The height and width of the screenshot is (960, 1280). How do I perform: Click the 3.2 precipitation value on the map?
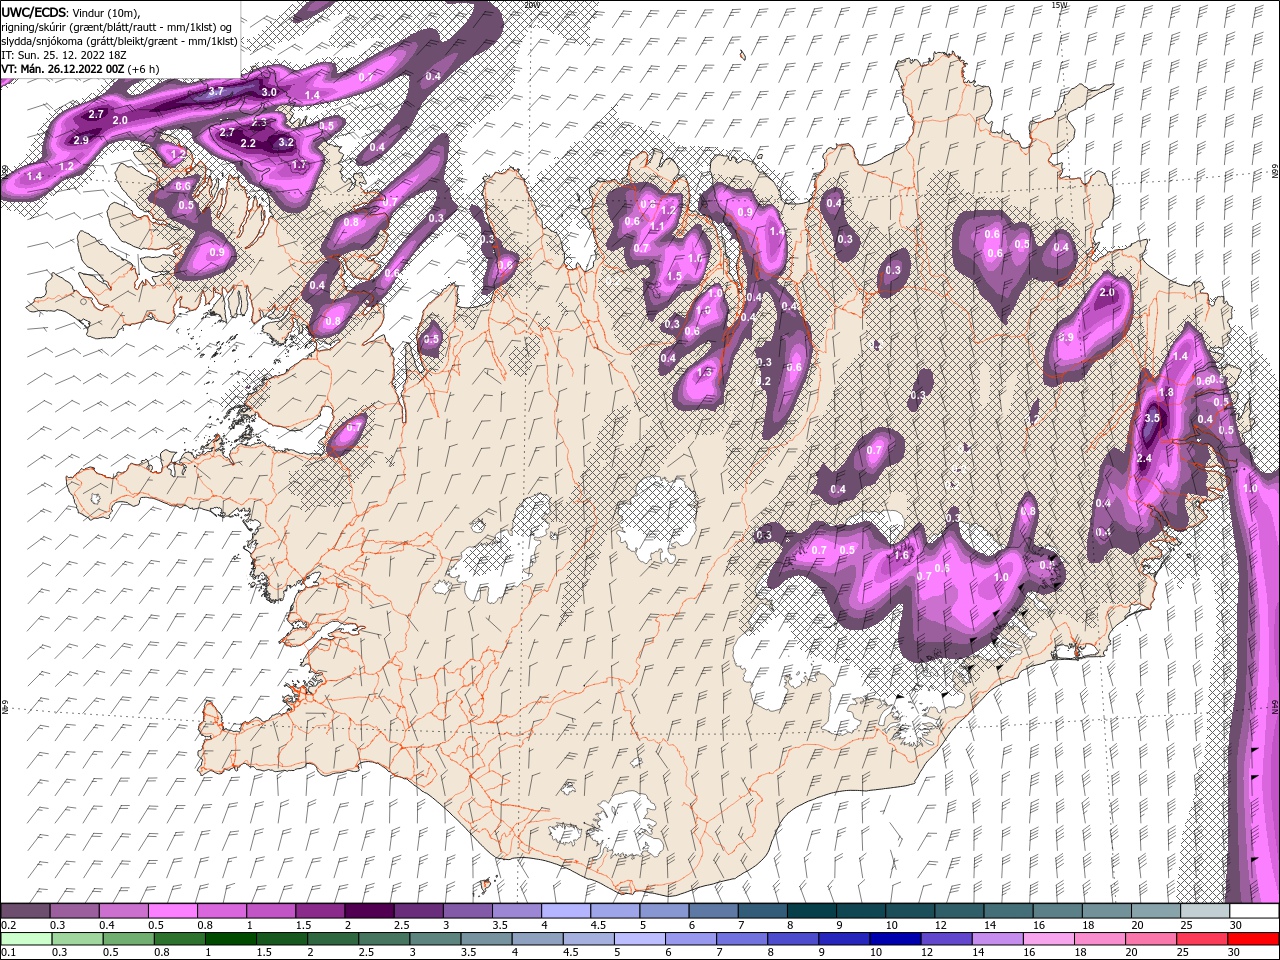[x=286, y=142]
